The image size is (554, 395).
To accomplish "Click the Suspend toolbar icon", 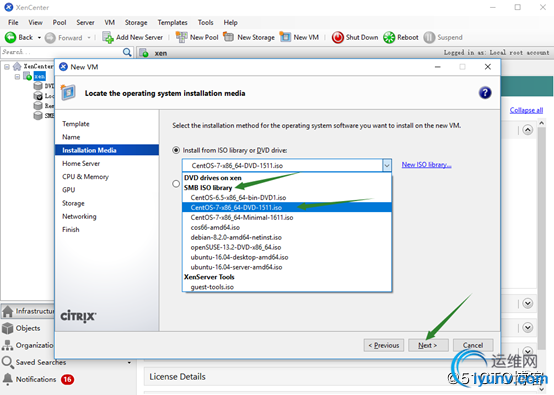I will 429,37.
